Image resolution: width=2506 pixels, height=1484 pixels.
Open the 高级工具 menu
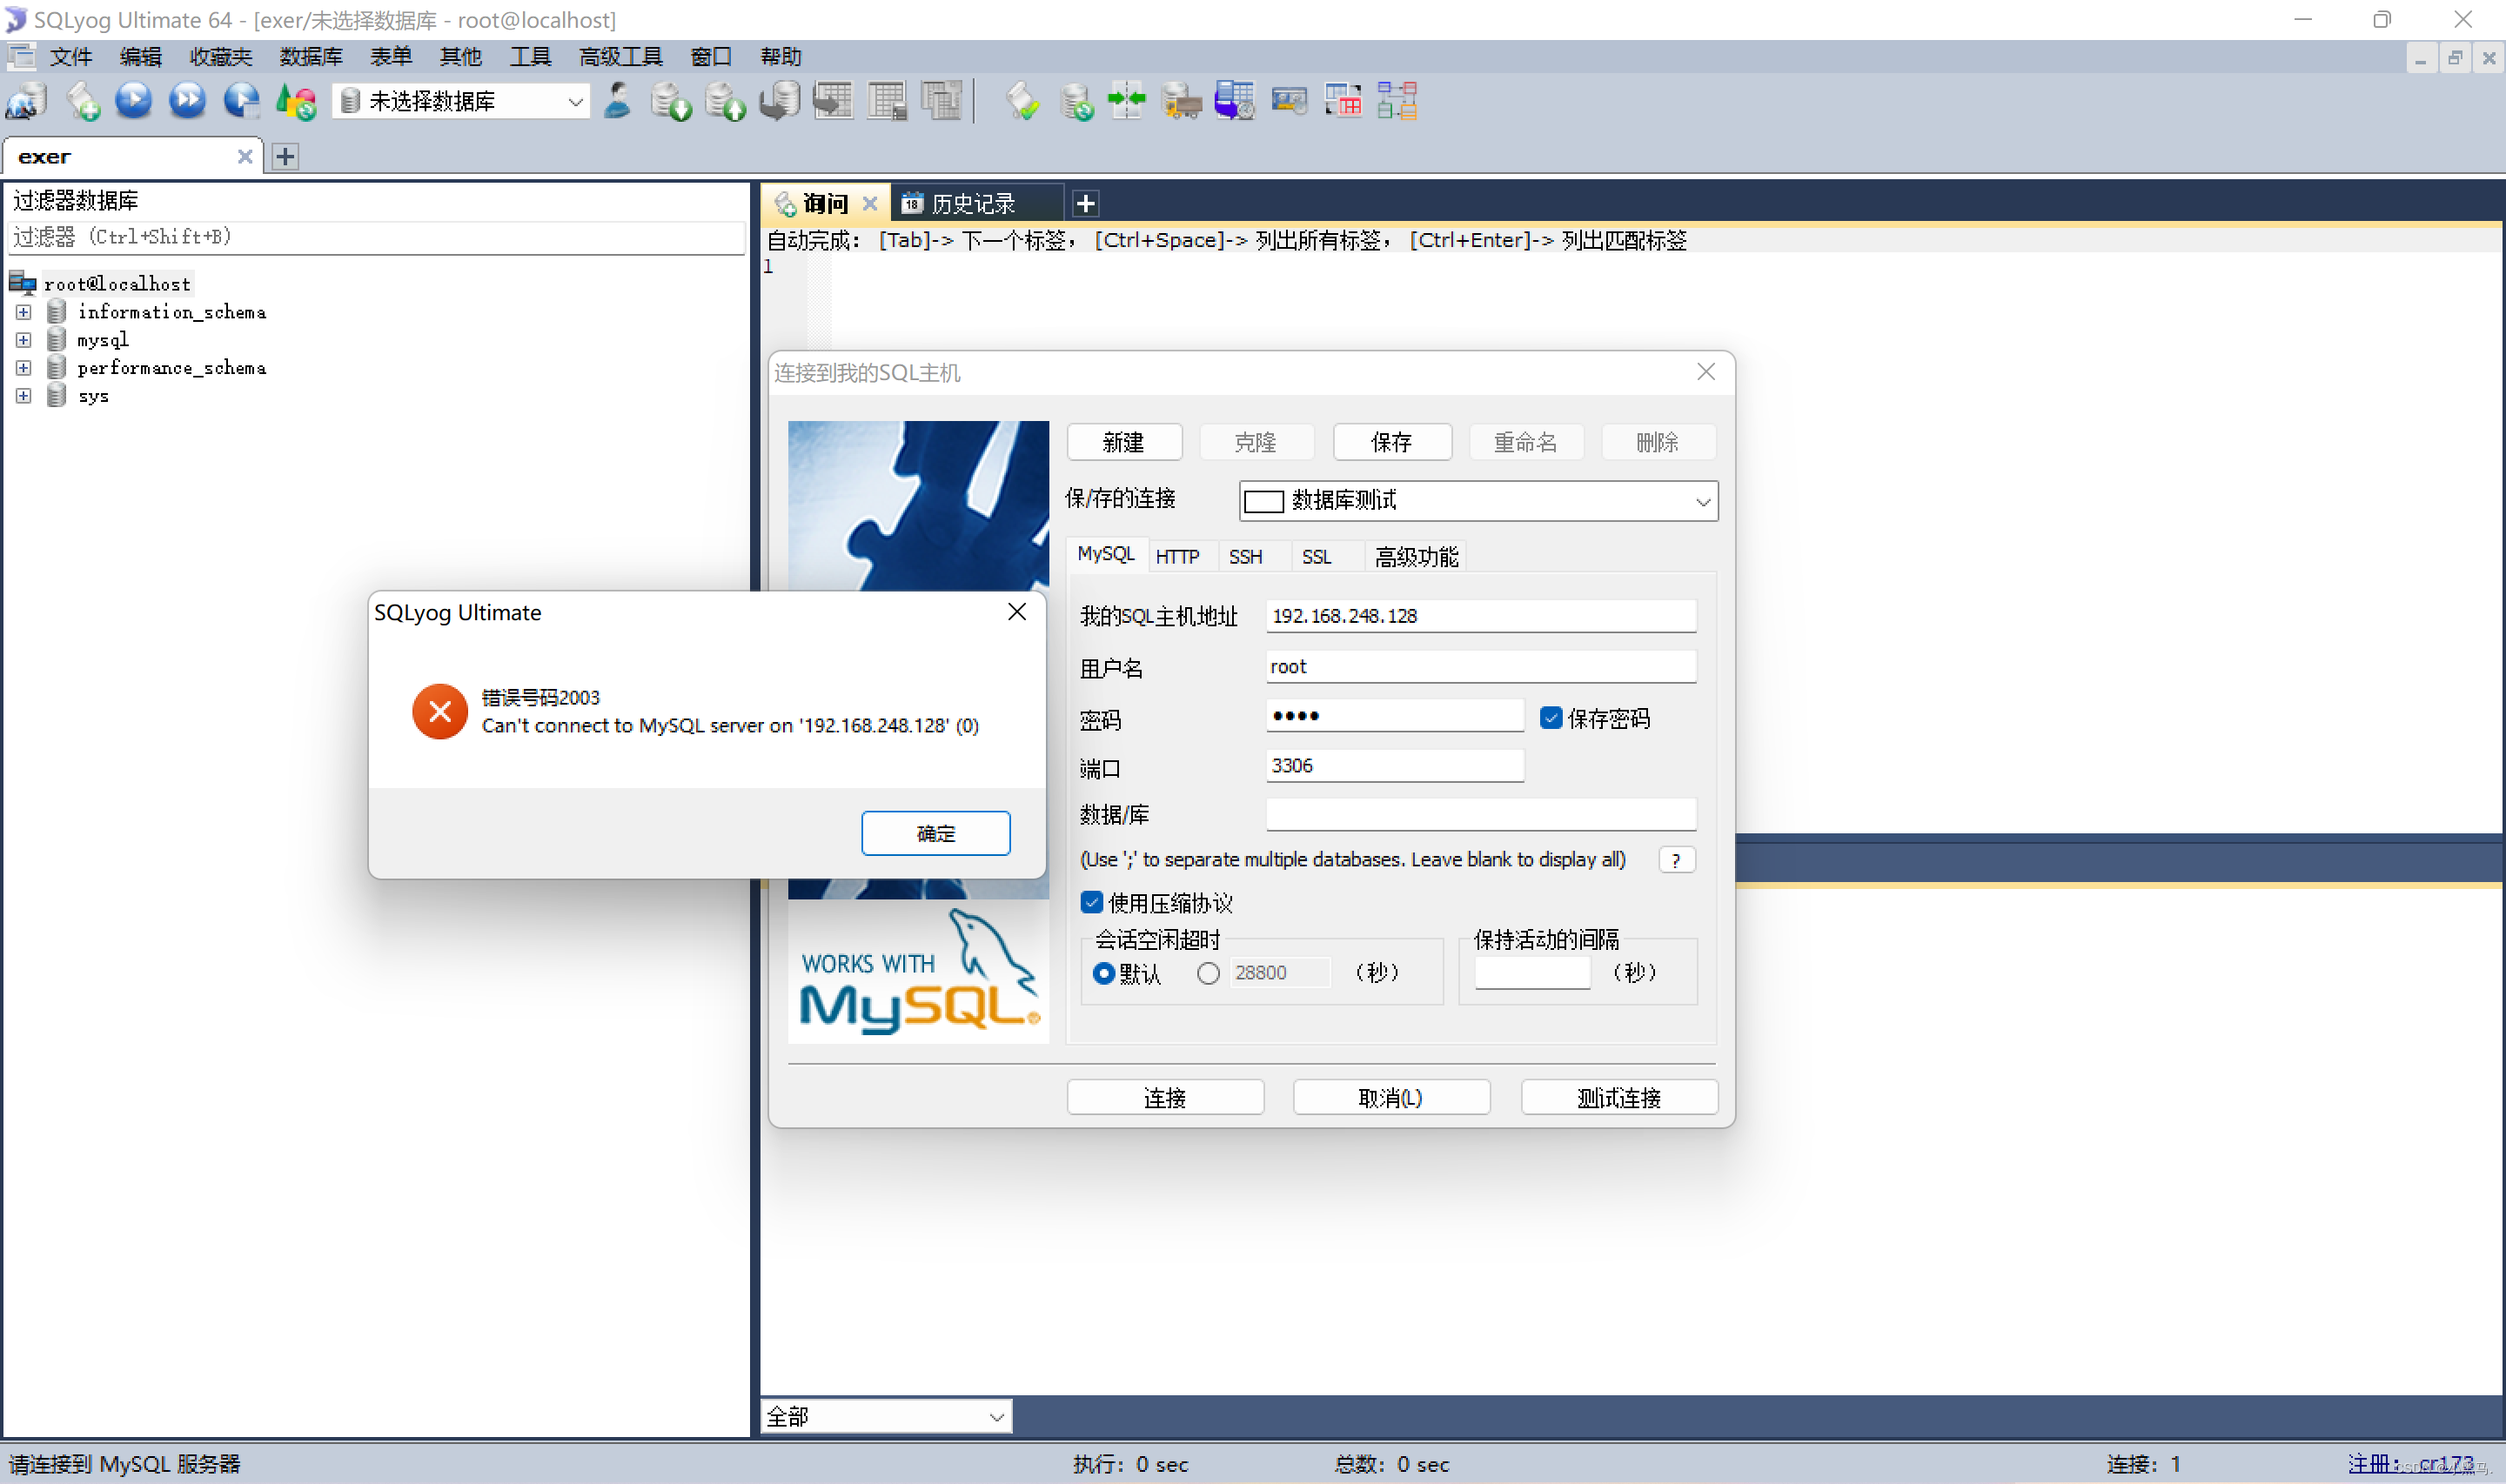[620, 57]
